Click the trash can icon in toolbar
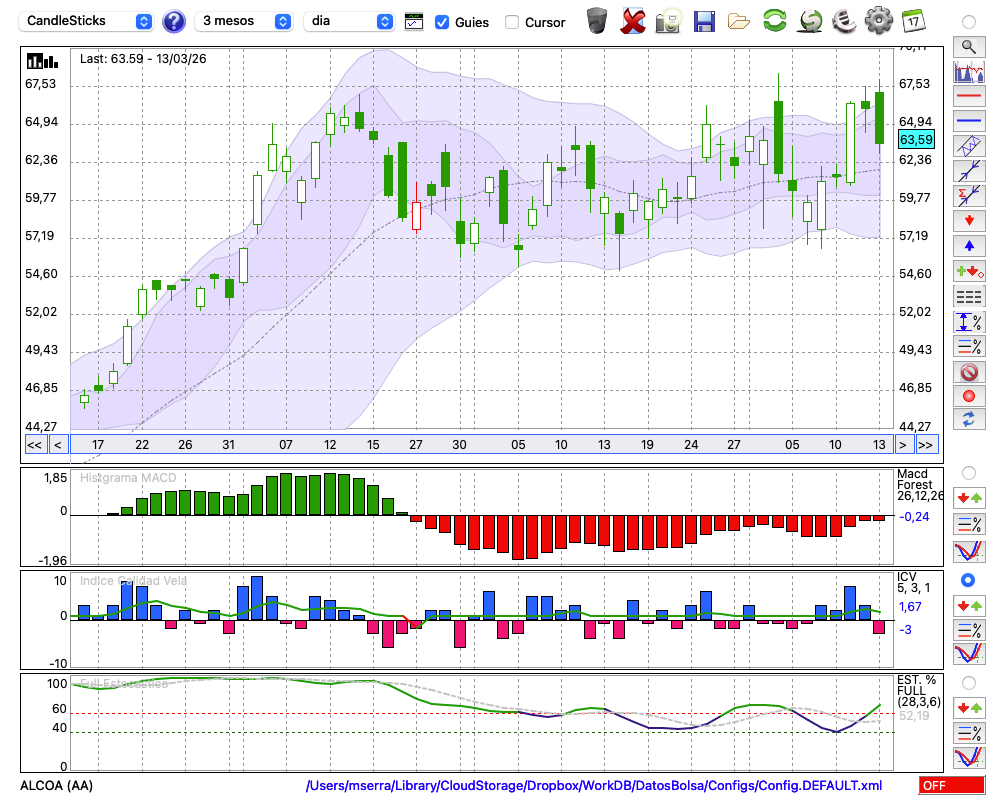 (x=597, y=20)
